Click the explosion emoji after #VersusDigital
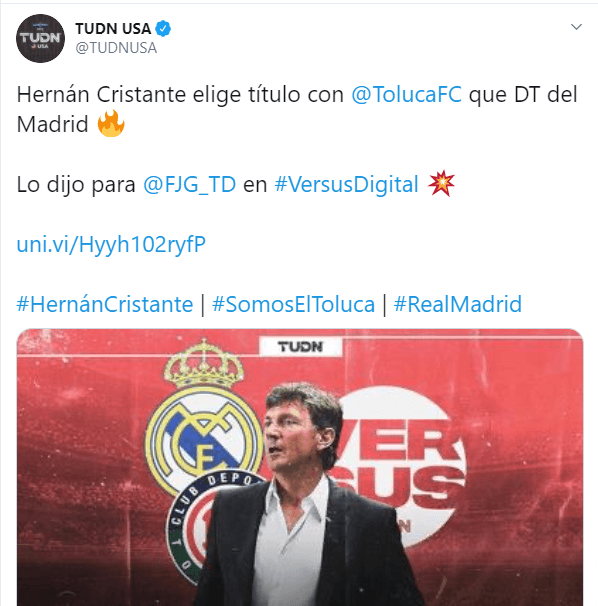598x606 pixels. tap(441, 184)
